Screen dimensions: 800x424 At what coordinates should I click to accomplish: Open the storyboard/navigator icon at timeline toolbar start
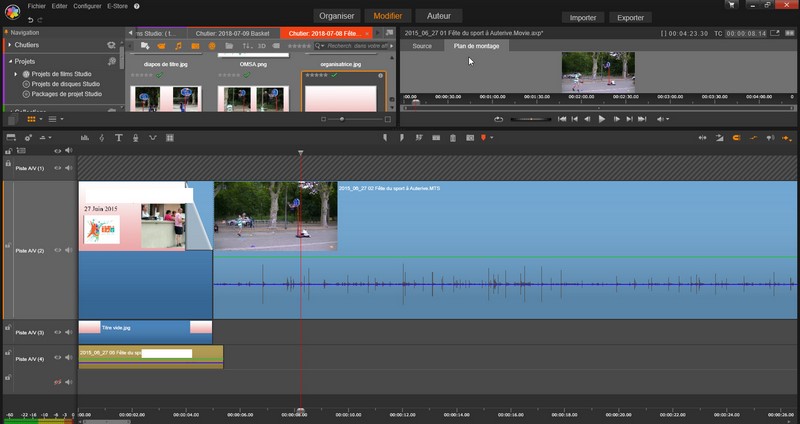(11, 138)
